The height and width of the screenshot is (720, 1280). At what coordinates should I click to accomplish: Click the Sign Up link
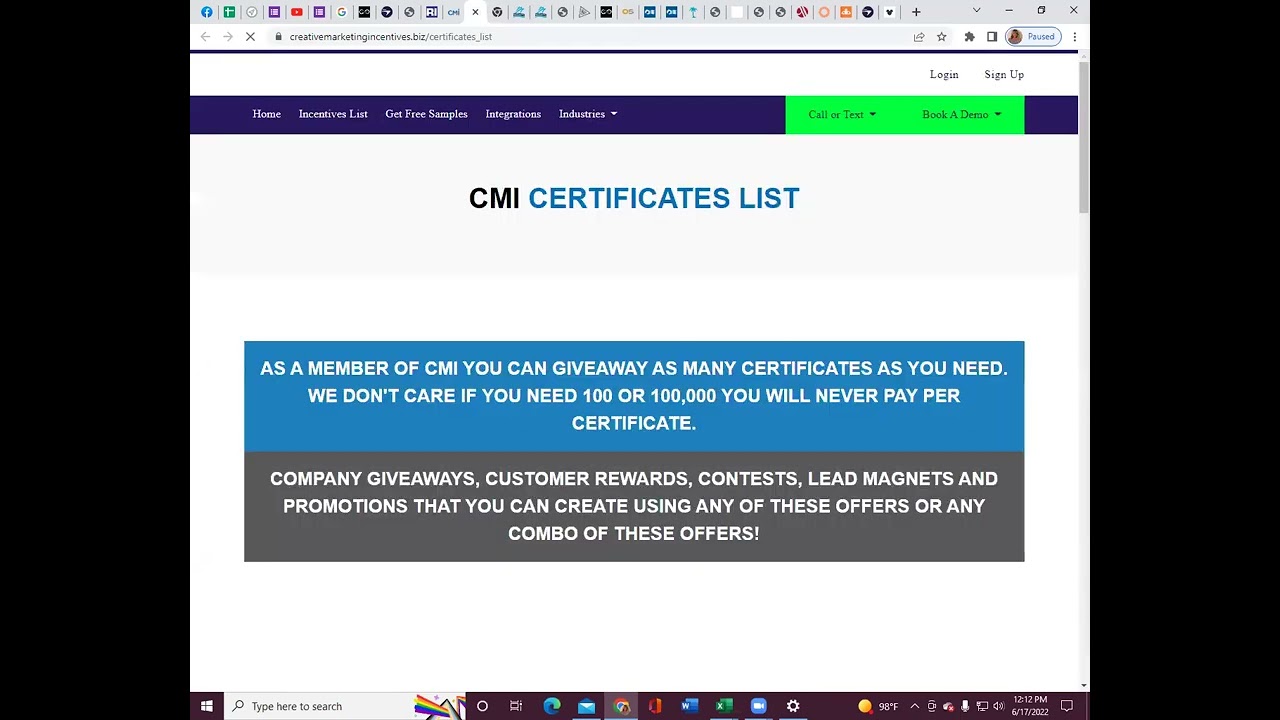1004,75
